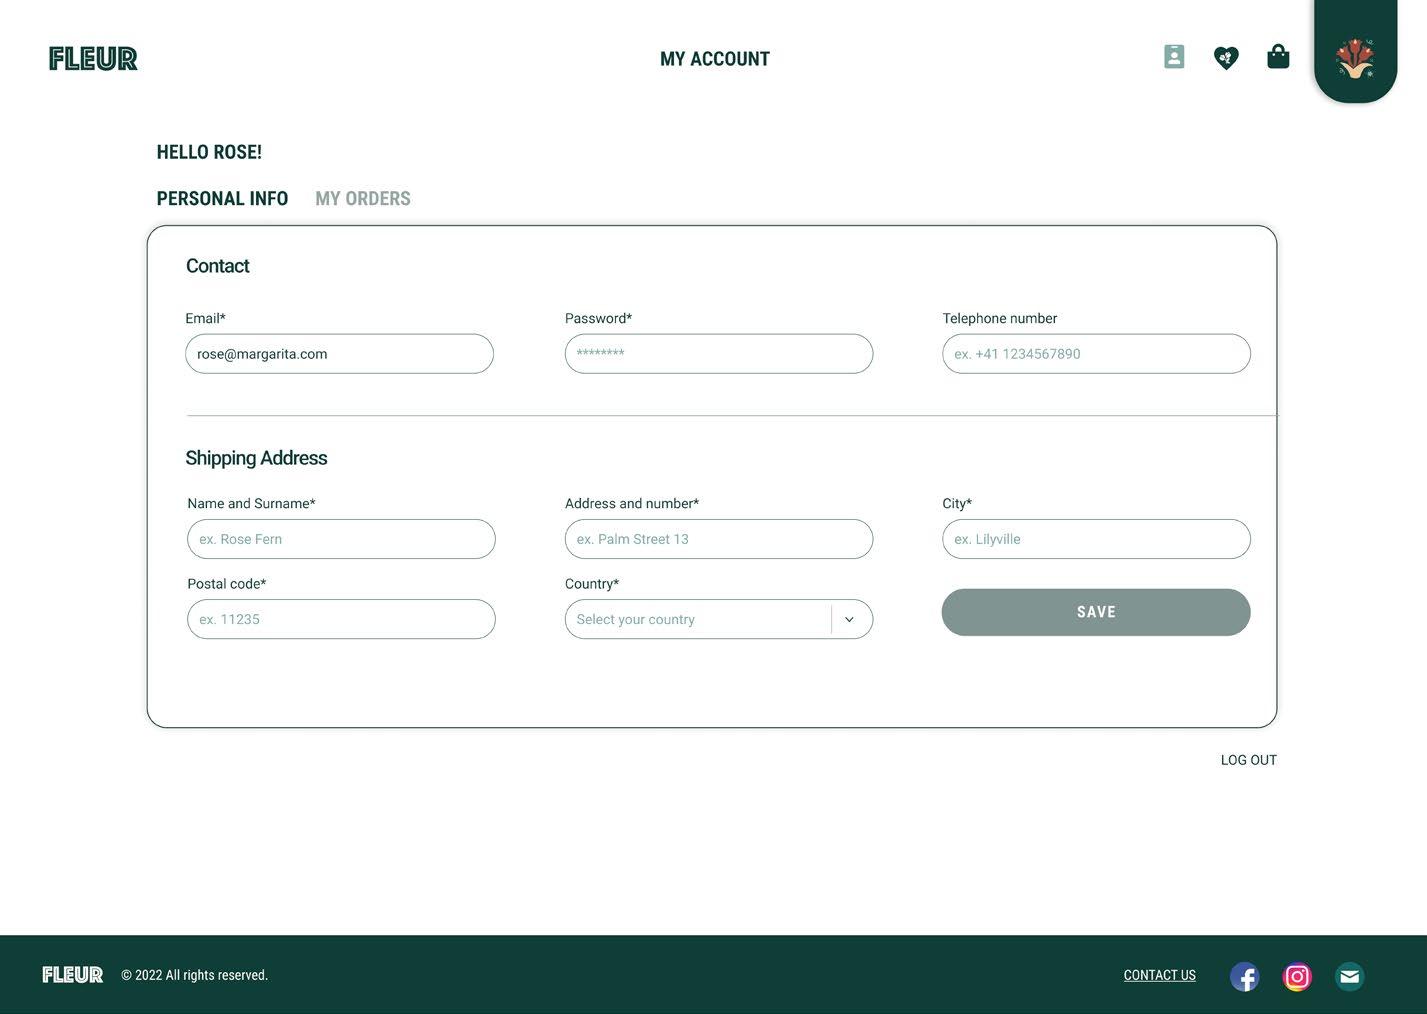Click the FLEUR footer logo

pos(73,975)
